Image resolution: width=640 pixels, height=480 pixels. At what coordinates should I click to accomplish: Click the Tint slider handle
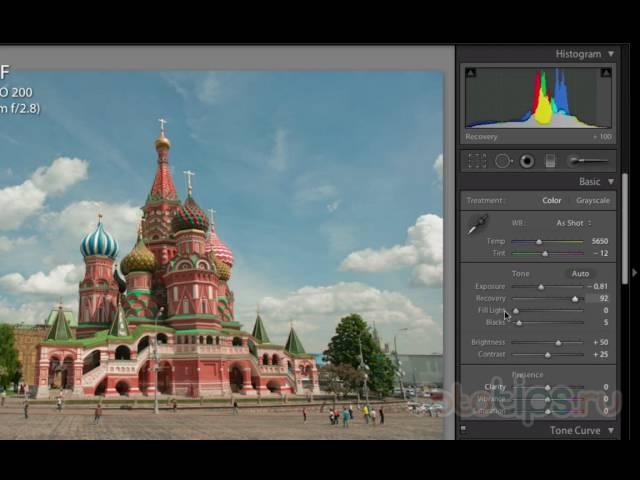click(545, 253)
